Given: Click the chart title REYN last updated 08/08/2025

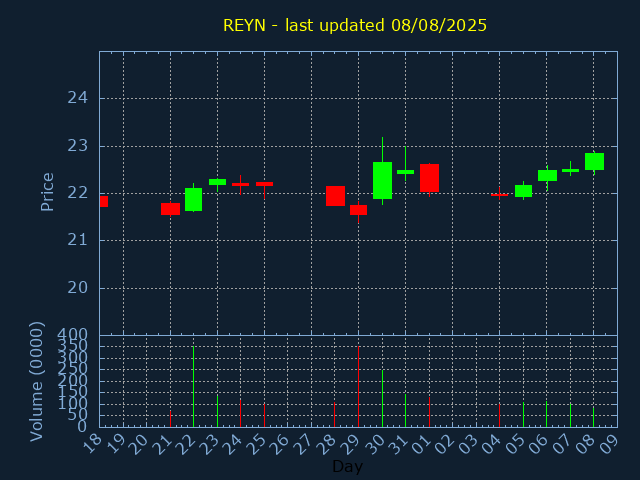Looking at the screenshot, I should (x=355, y=25).
